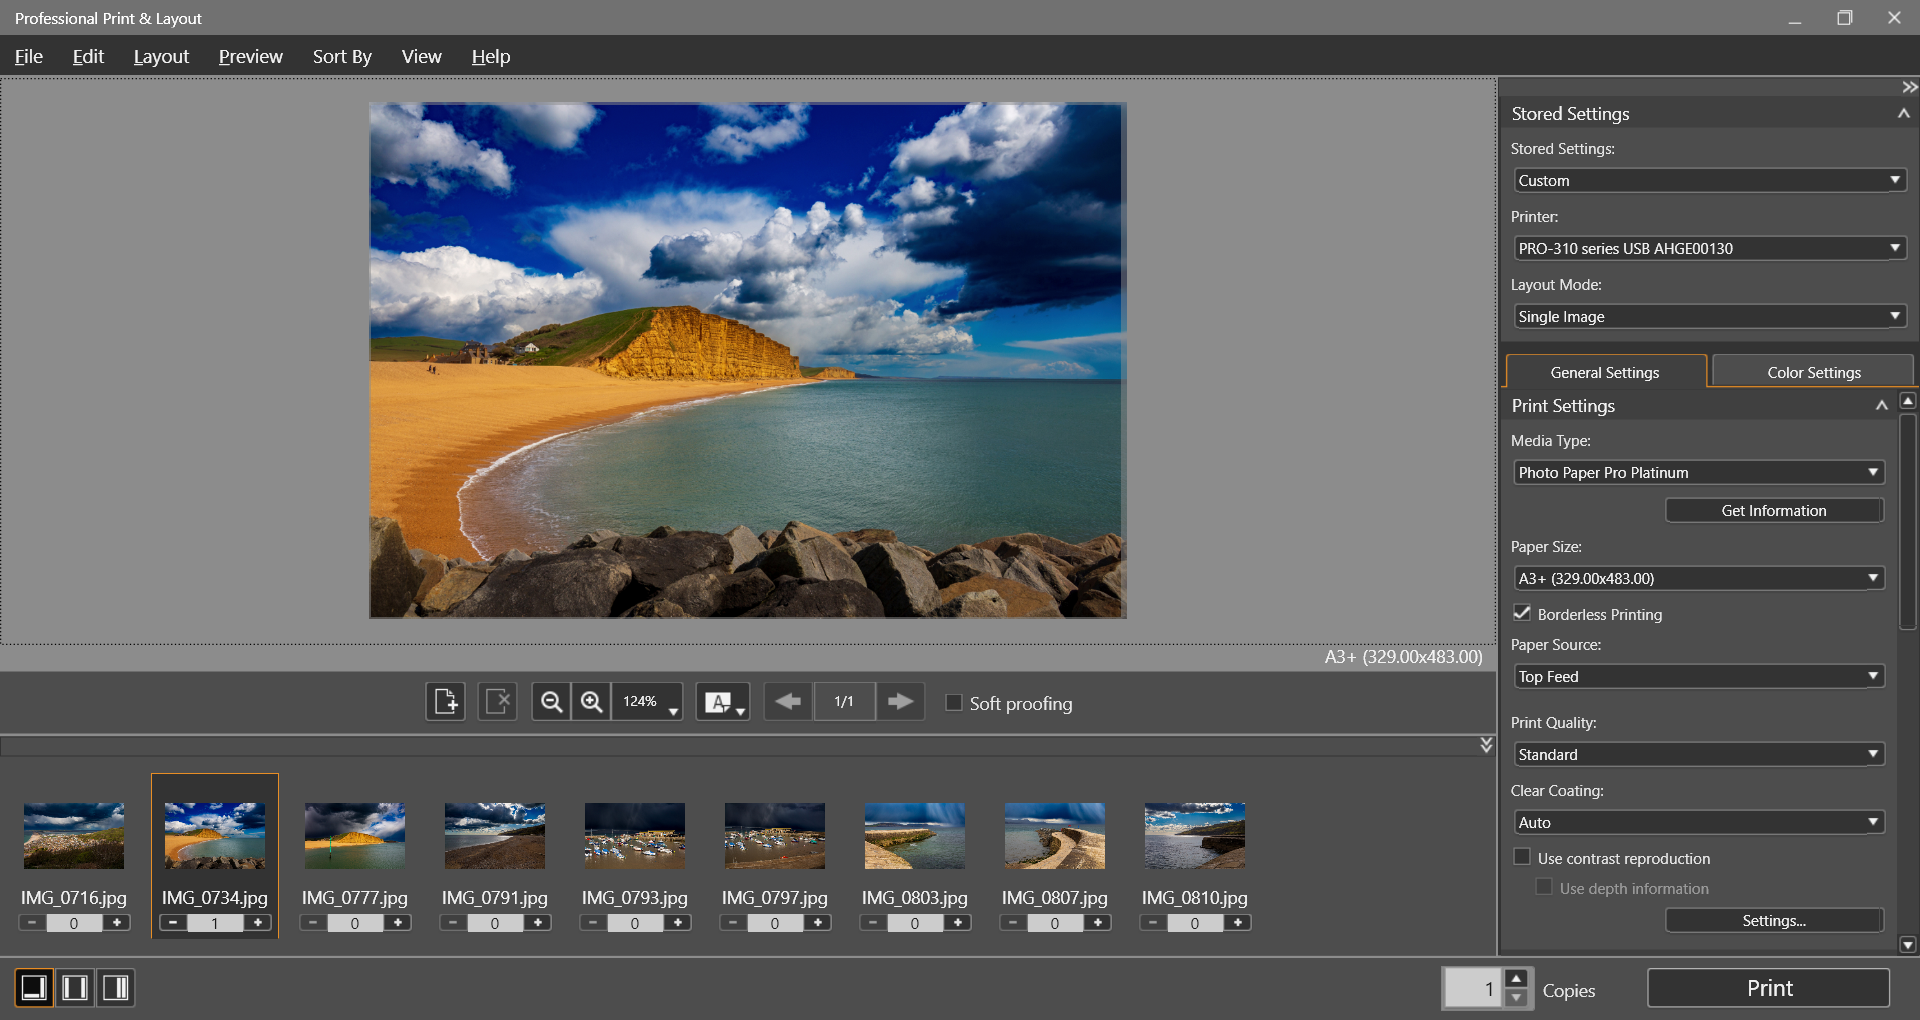1920x1020 pixels.
Task: Open the File menu
Action: (x=29, y=56)
